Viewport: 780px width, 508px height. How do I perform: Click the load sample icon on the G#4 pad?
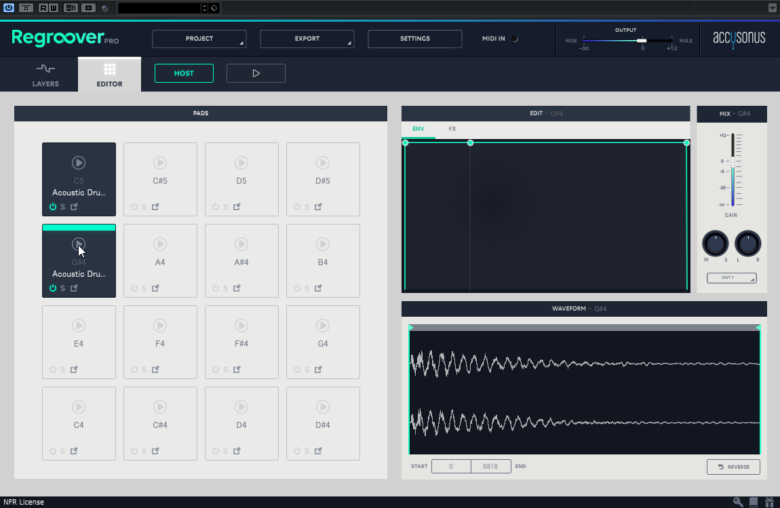(74, 289)
